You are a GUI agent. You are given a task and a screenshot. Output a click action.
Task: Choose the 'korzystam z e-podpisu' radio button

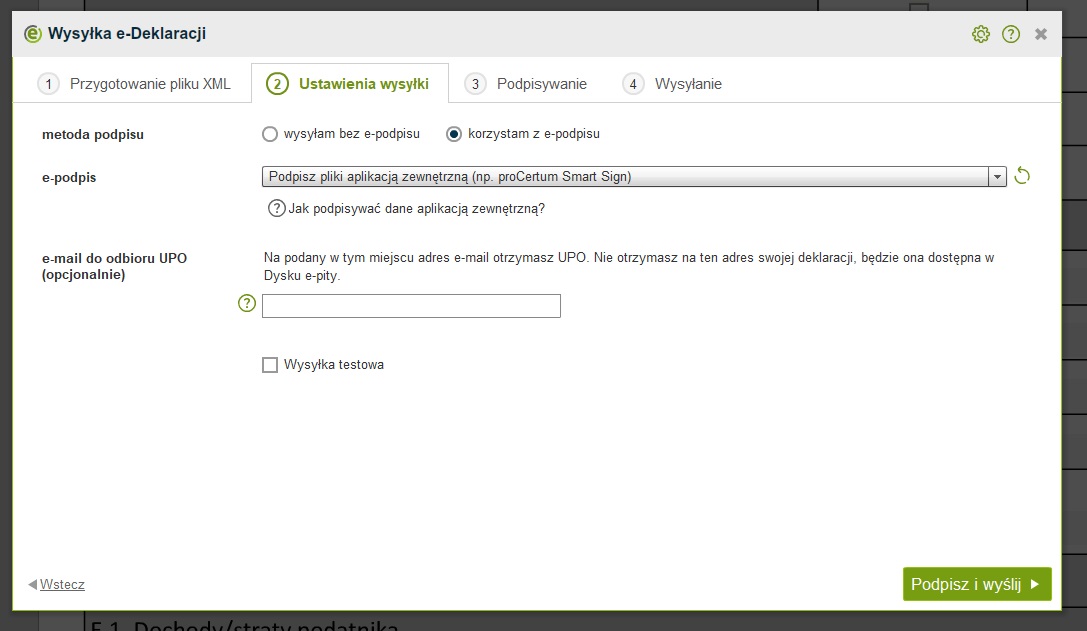tap(454, 134)
